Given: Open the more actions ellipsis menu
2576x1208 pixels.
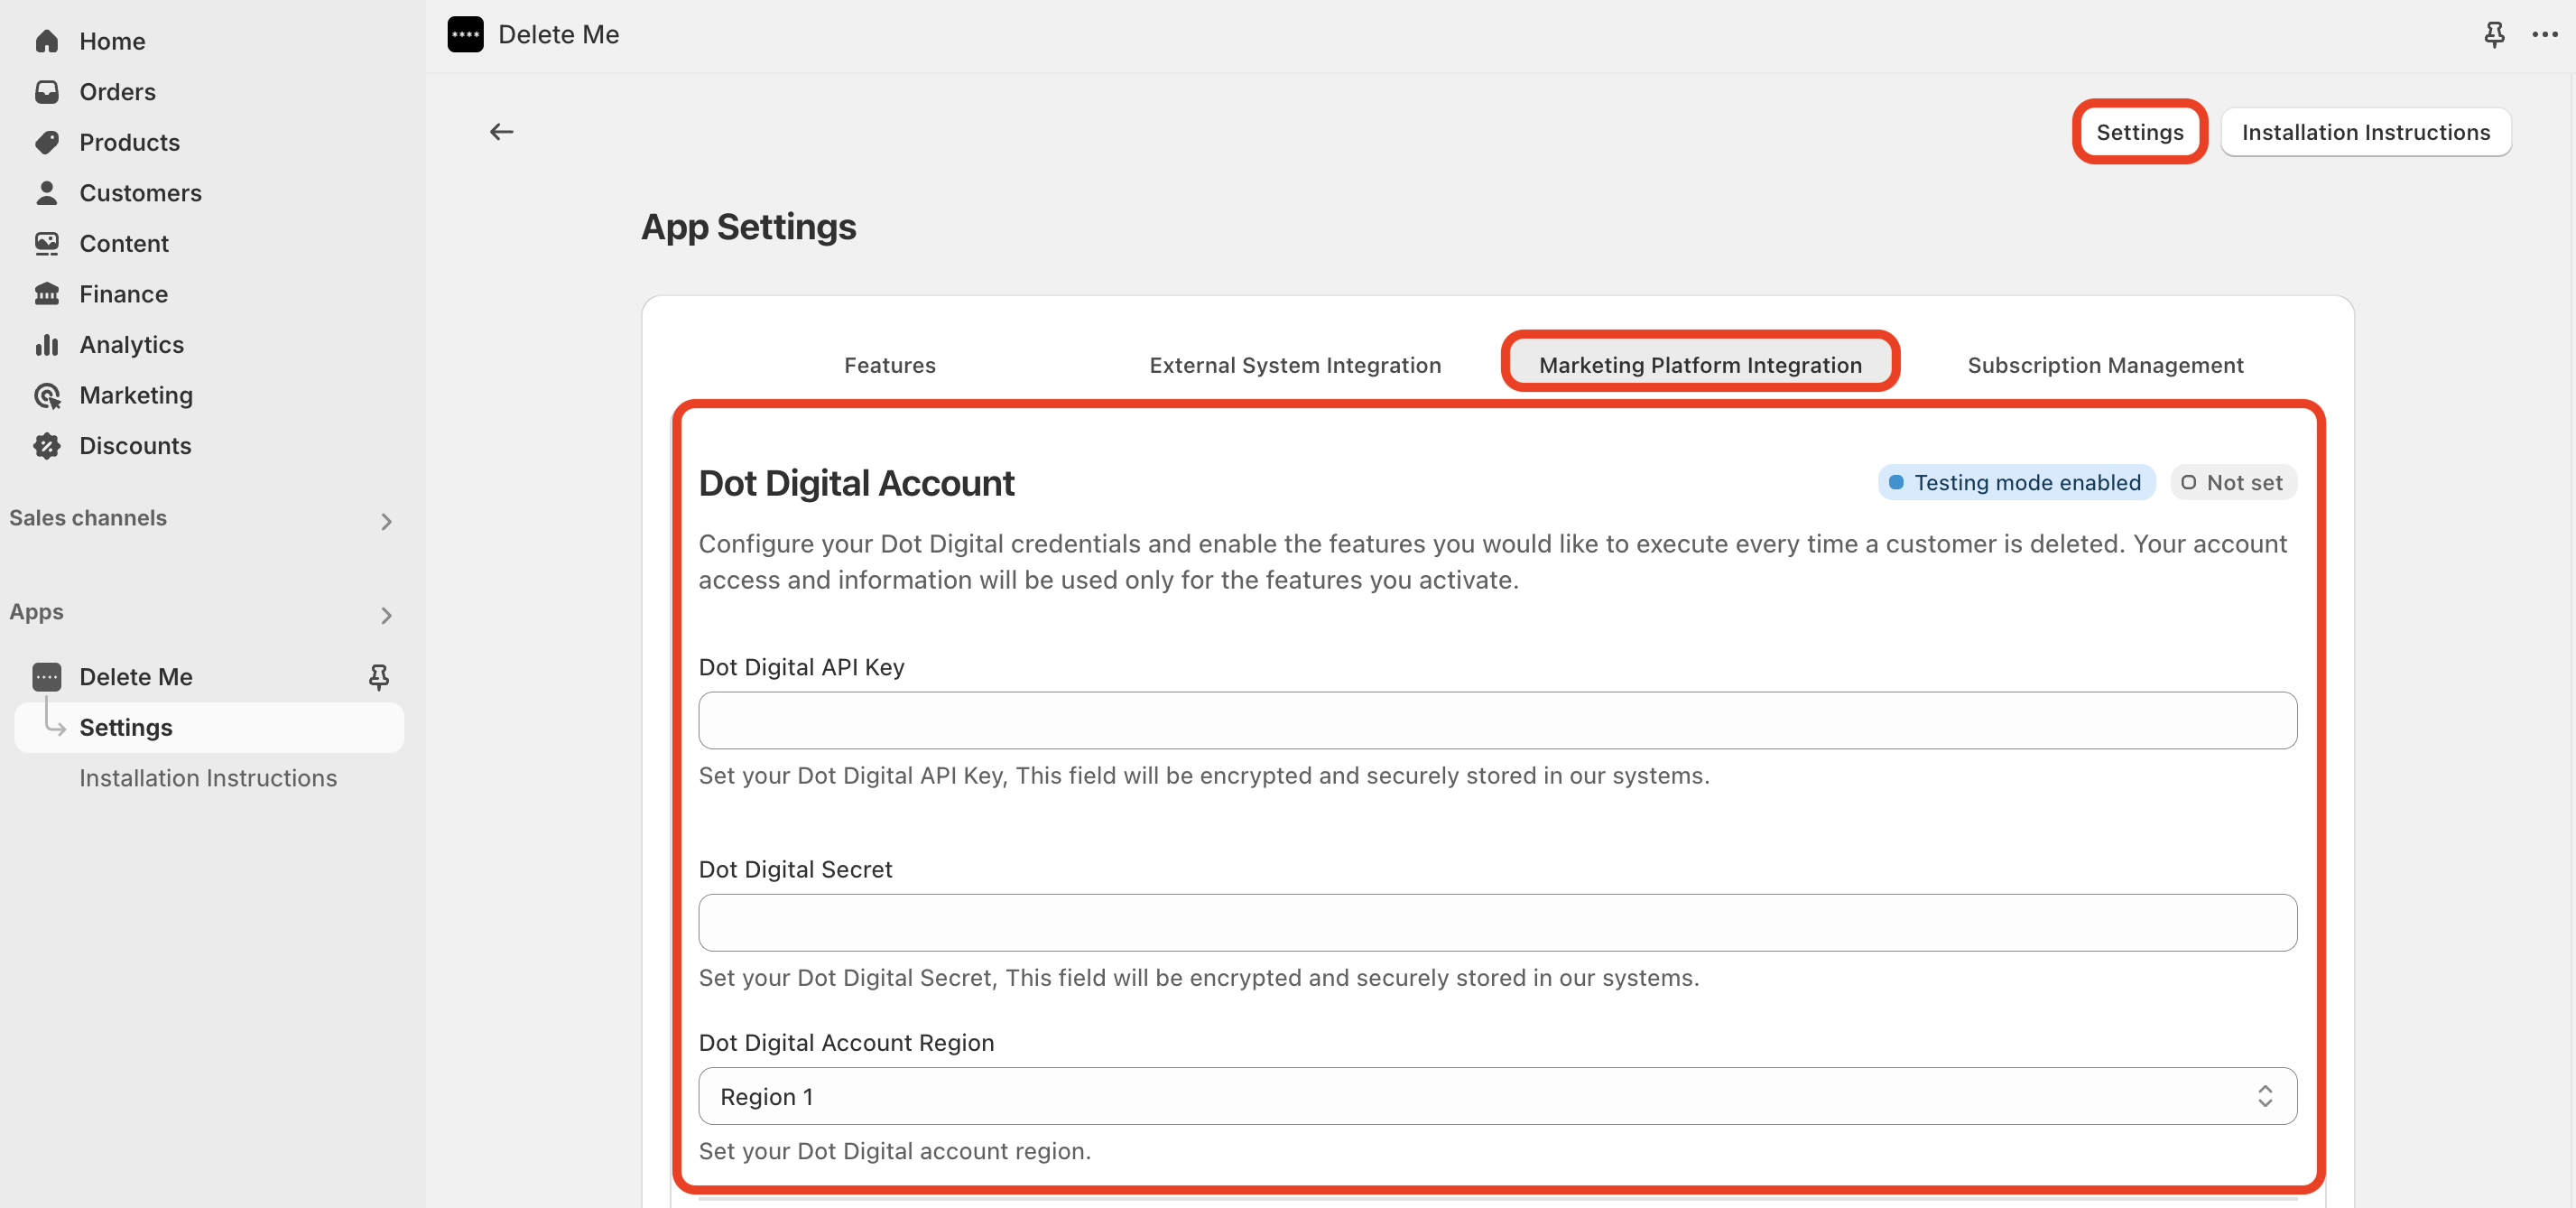Looking at the screenshot, I should coord(2545,34).
